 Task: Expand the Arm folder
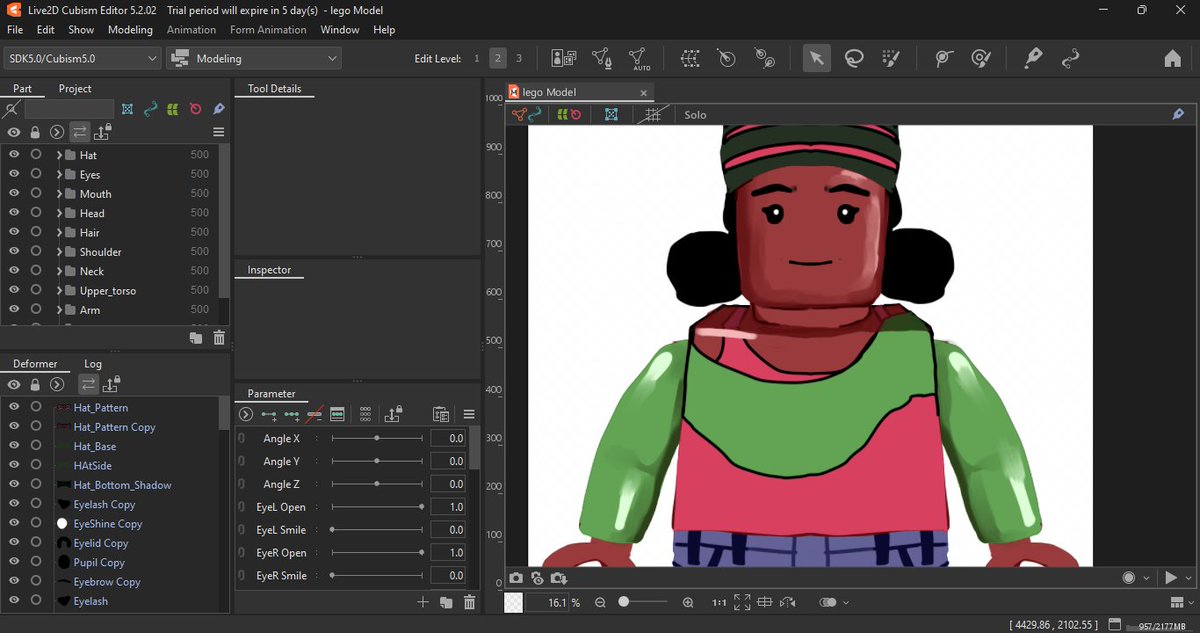[59, 310]
